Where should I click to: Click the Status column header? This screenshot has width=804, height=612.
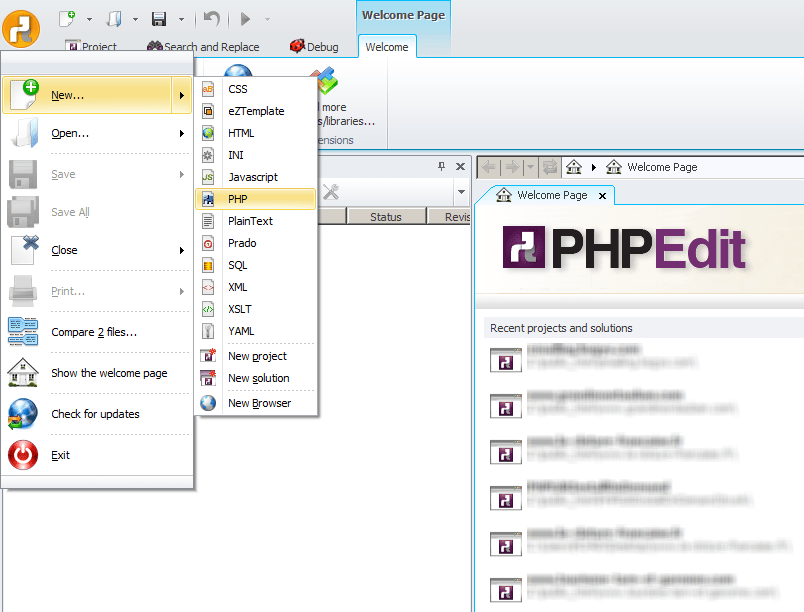point(386,217)
